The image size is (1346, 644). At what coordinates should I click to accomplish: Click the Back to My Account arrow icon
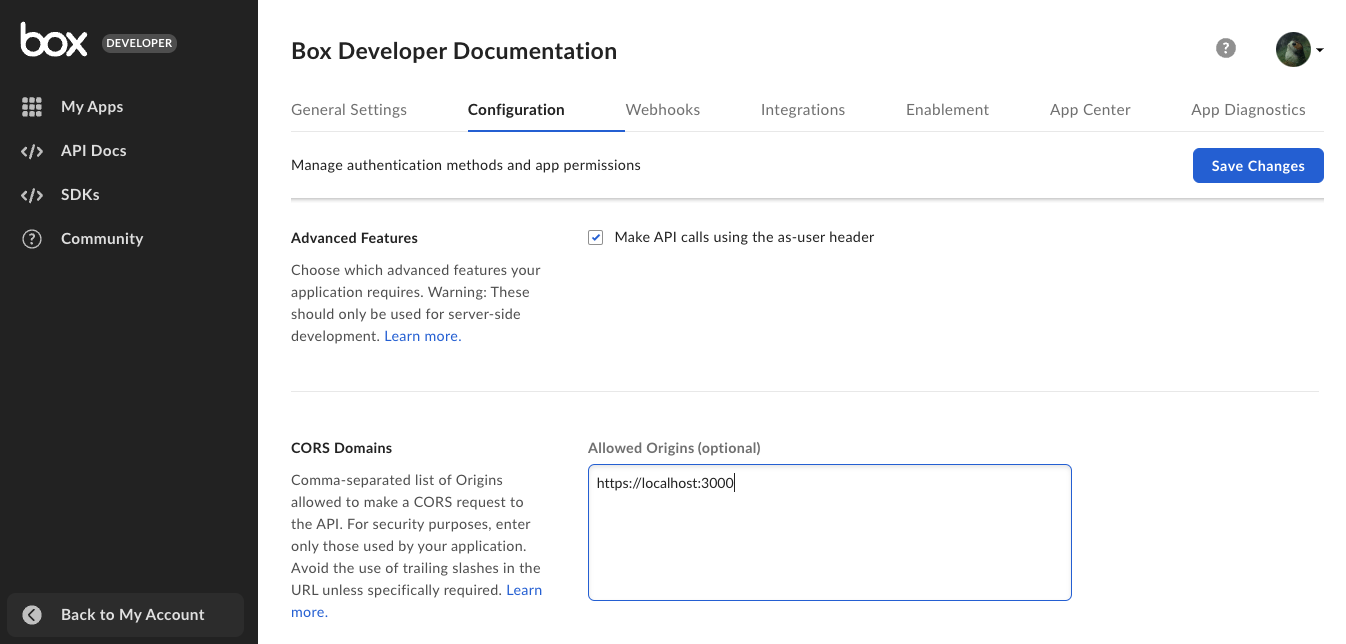pyautogui.click(x=32, y=615)
